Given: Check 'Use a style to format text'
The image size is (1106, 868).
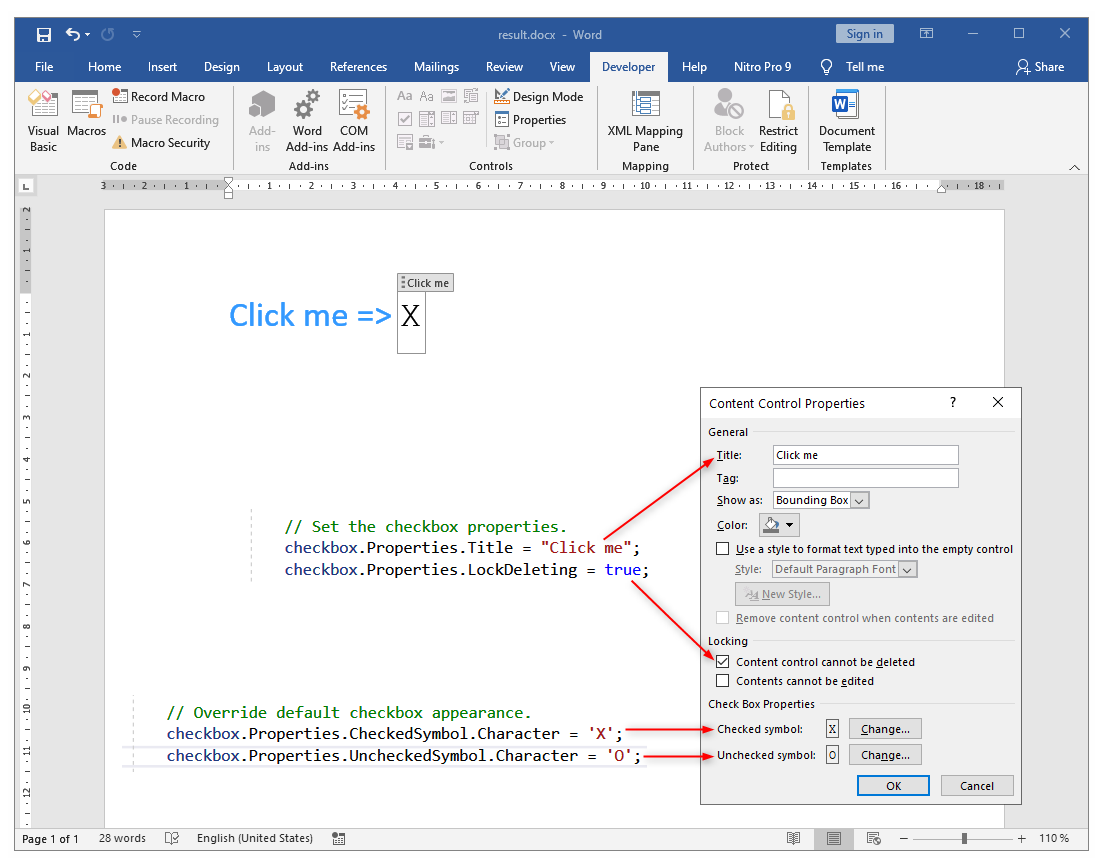Looking at the screenshot, I should point(723,548).
